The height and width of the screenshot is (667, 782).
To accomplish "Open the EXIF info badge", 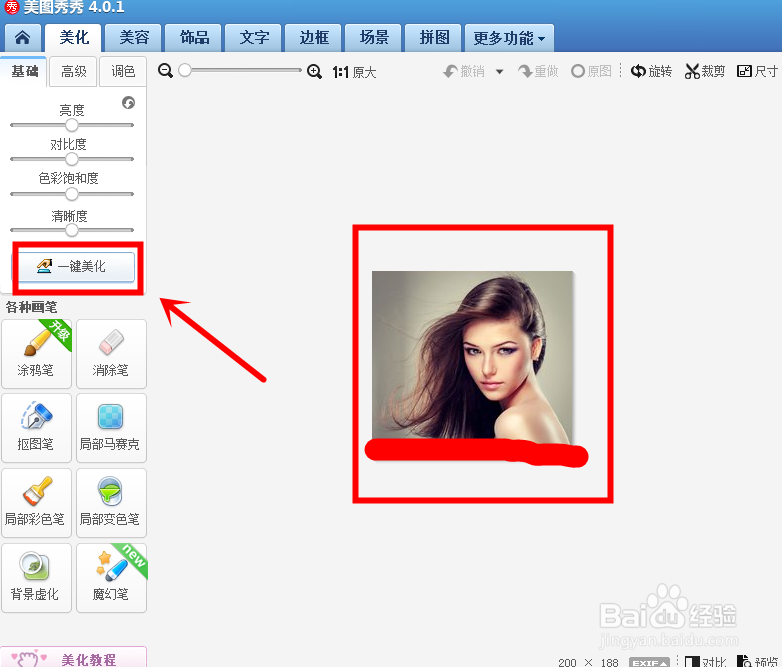I will click(649, 663).
